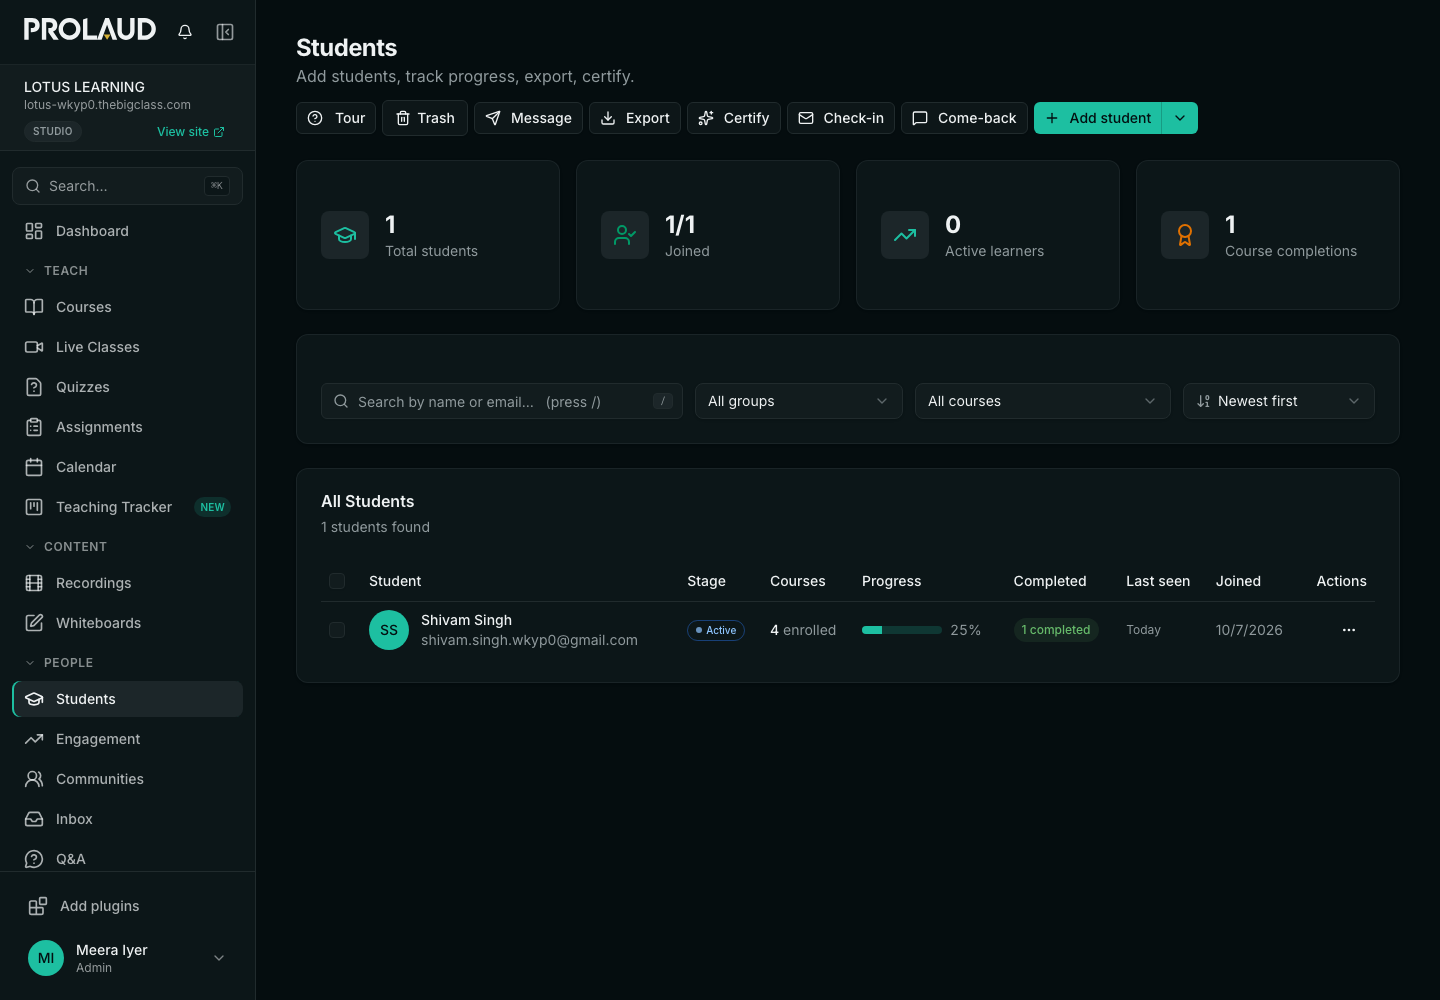Image resolution: width=1440 pixels, height=1000 pixels.
Task: Follow the View site link
Action: 191,132
